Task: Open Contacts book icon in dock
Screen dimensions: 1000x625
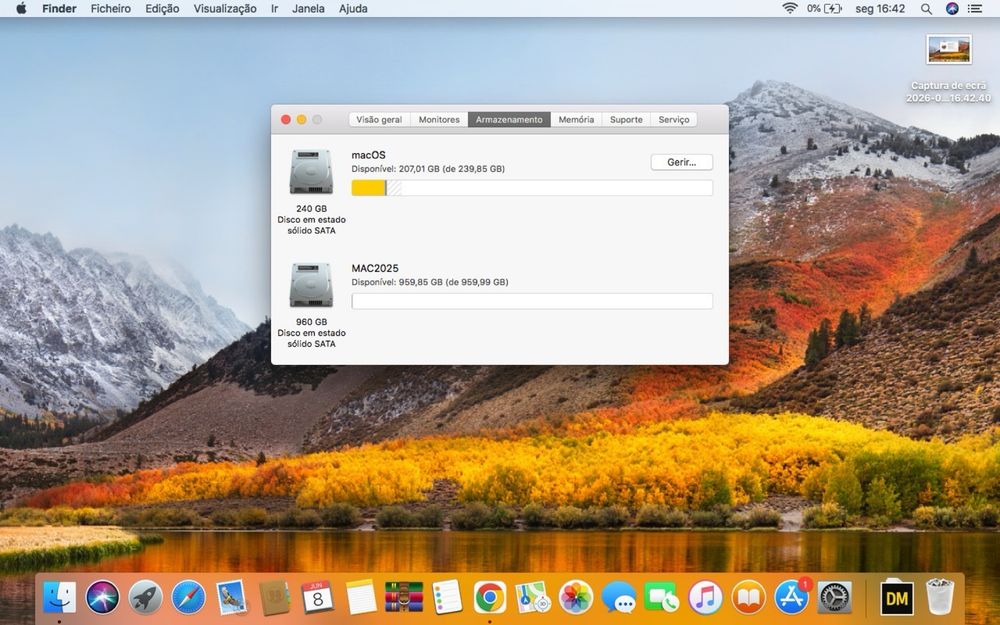Action: coord(275,598)
